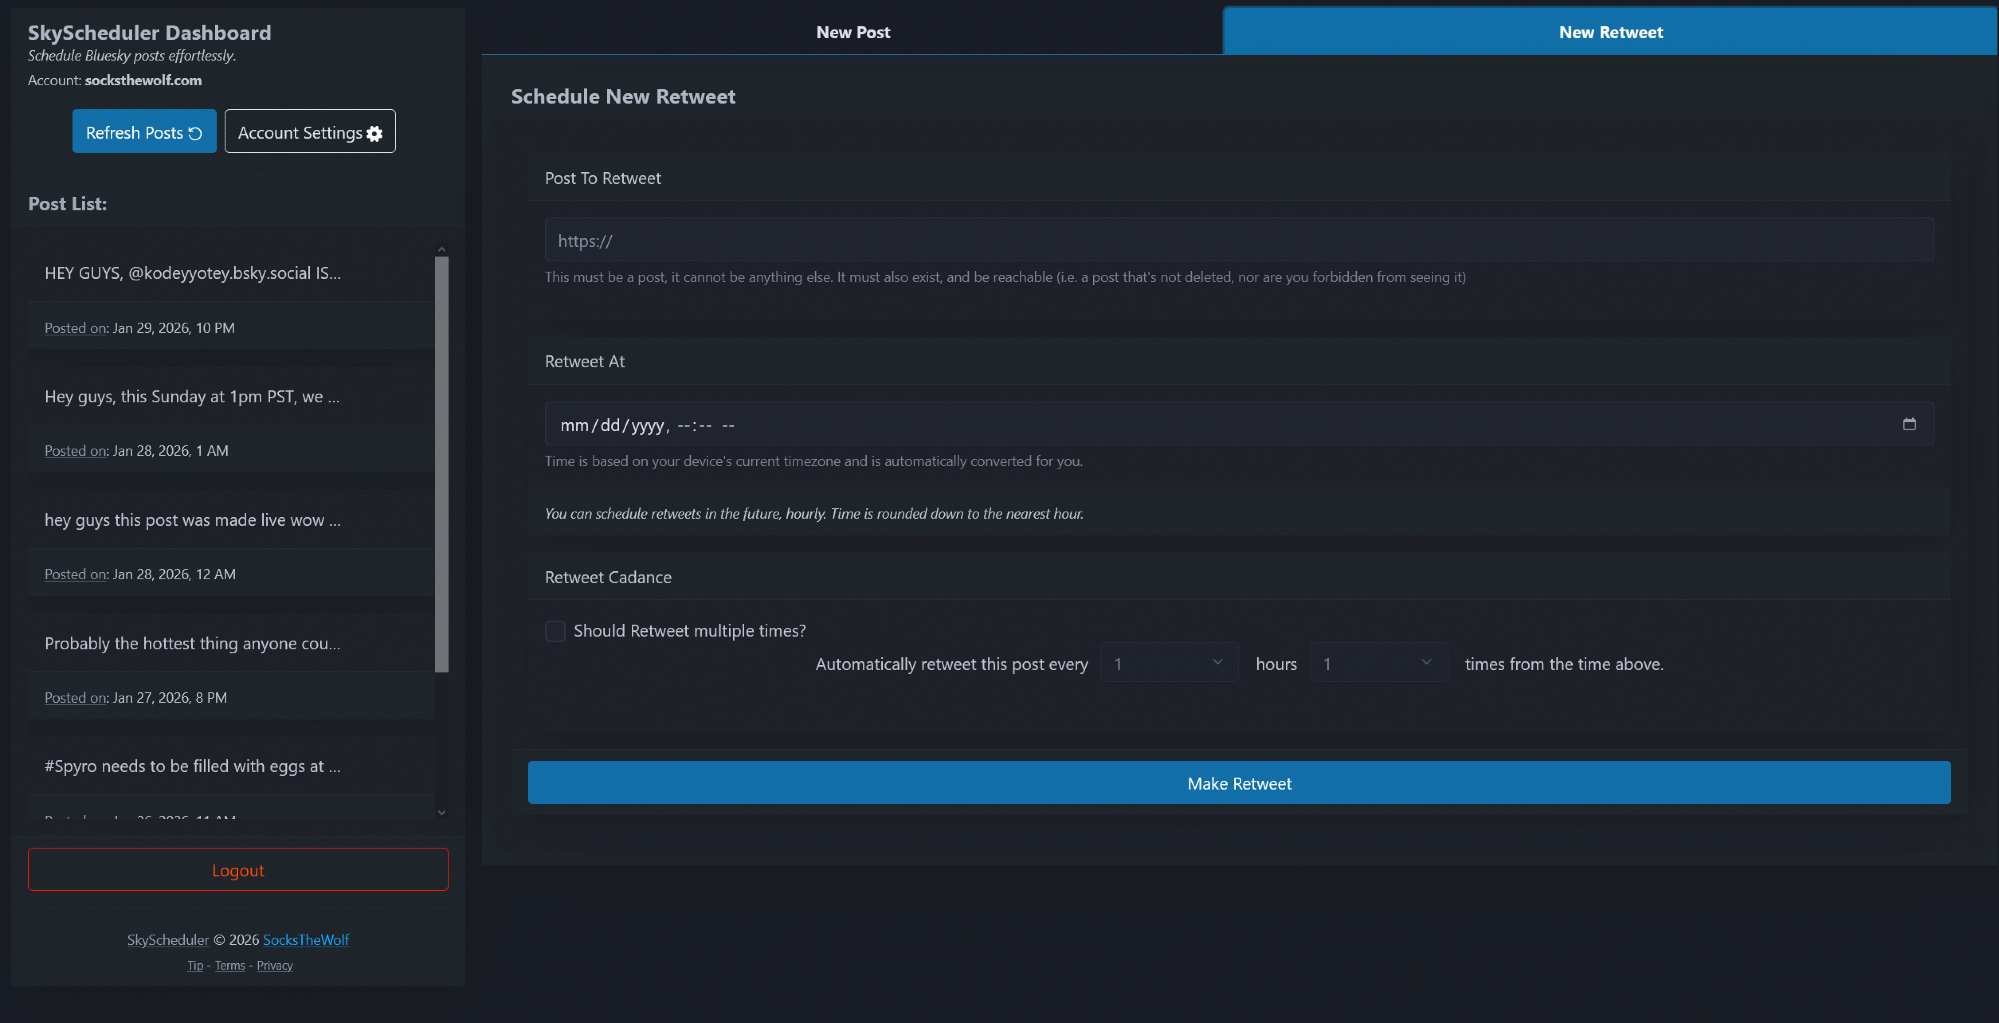Image resolution: width=1999 pixels, height=1023 pixels.
Task: Open the Tip link in footer
Action: pos(195,966)
